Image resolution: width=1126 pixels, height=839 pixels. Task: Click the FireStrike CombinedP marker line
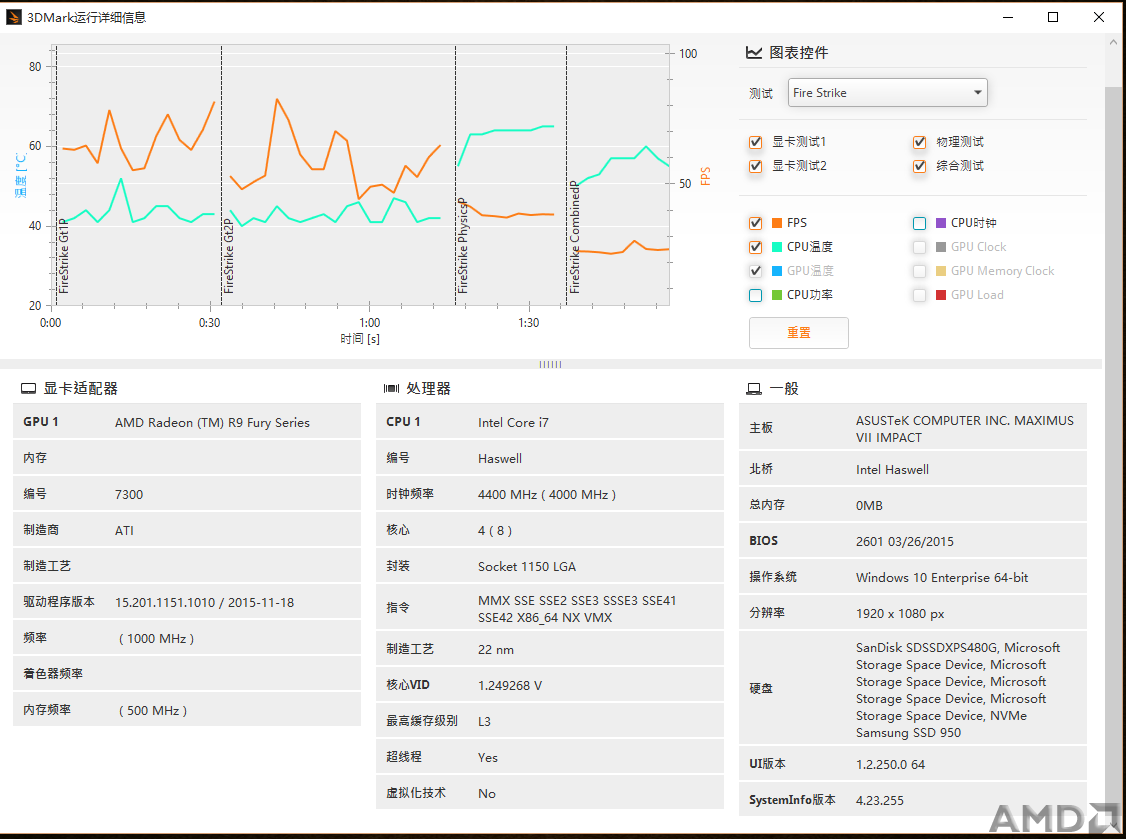pos(567,176)
